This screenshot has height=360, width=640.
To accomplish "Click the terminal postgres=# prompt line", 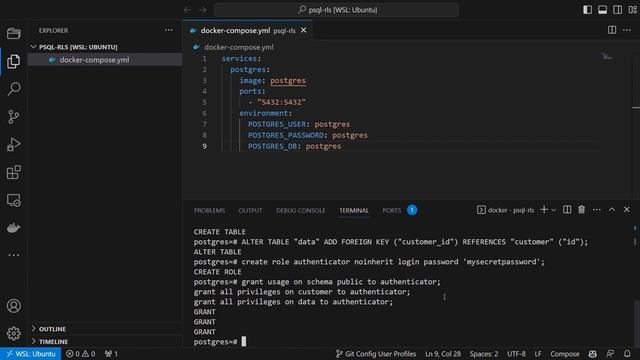I will [x=220, y=342].
